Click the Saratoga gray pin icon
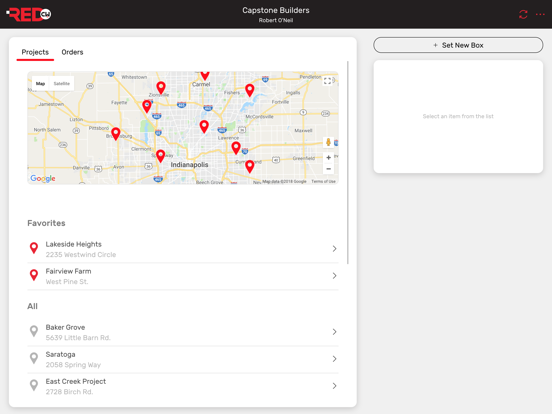 pyautogui.click(x=34, y=358)
